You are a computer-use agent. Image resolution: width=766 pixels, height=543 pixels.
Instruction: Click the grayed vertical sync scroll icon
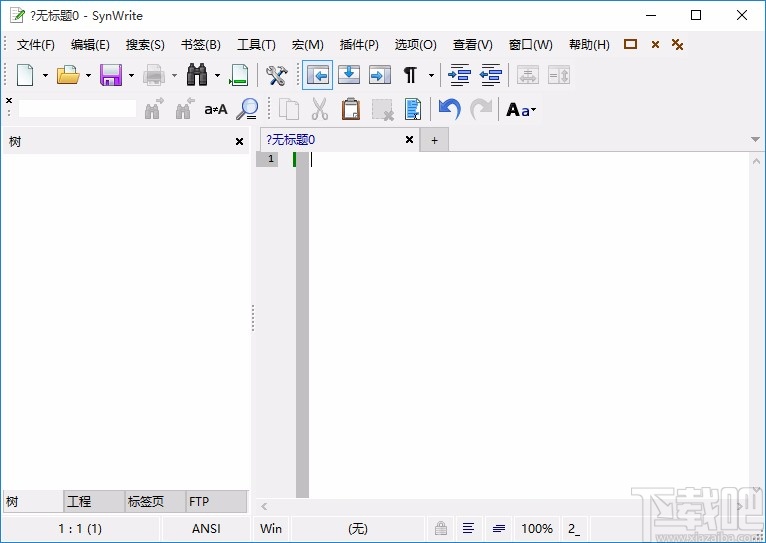pyautogui.click(x=559, y=75)
